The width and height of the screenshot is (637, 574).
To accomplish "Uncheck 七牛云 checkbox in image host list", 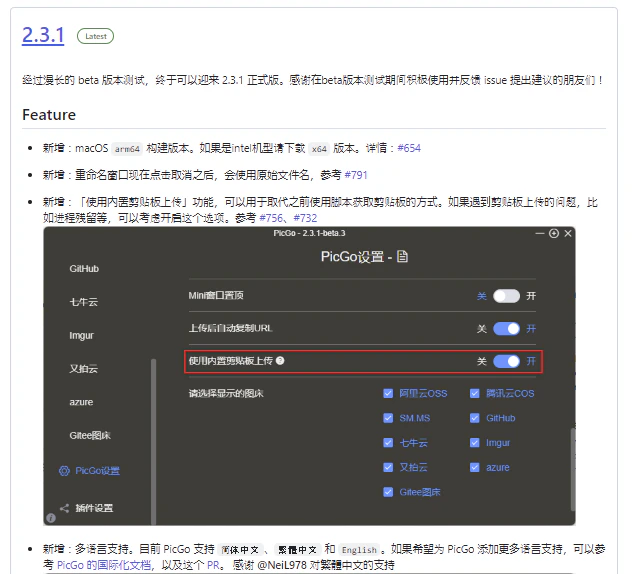I will click(388, 443).
